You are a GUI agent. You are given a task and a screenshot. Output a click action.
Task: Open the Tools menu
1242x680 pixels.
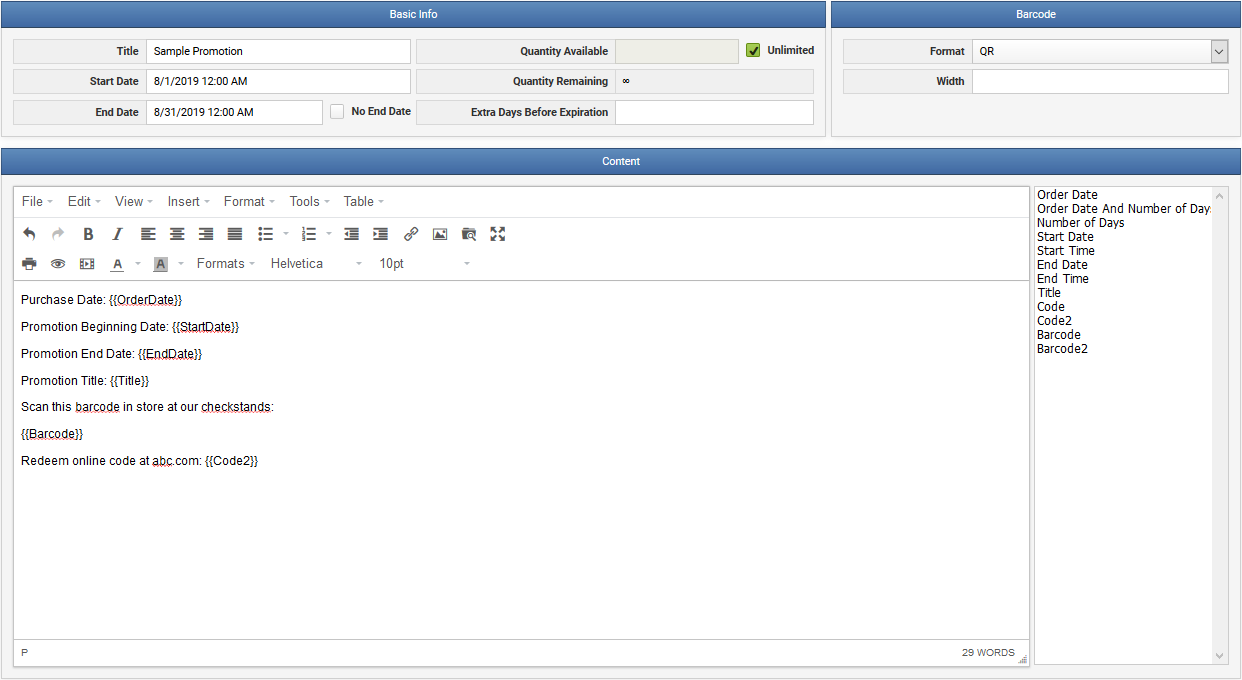point(310,201)
